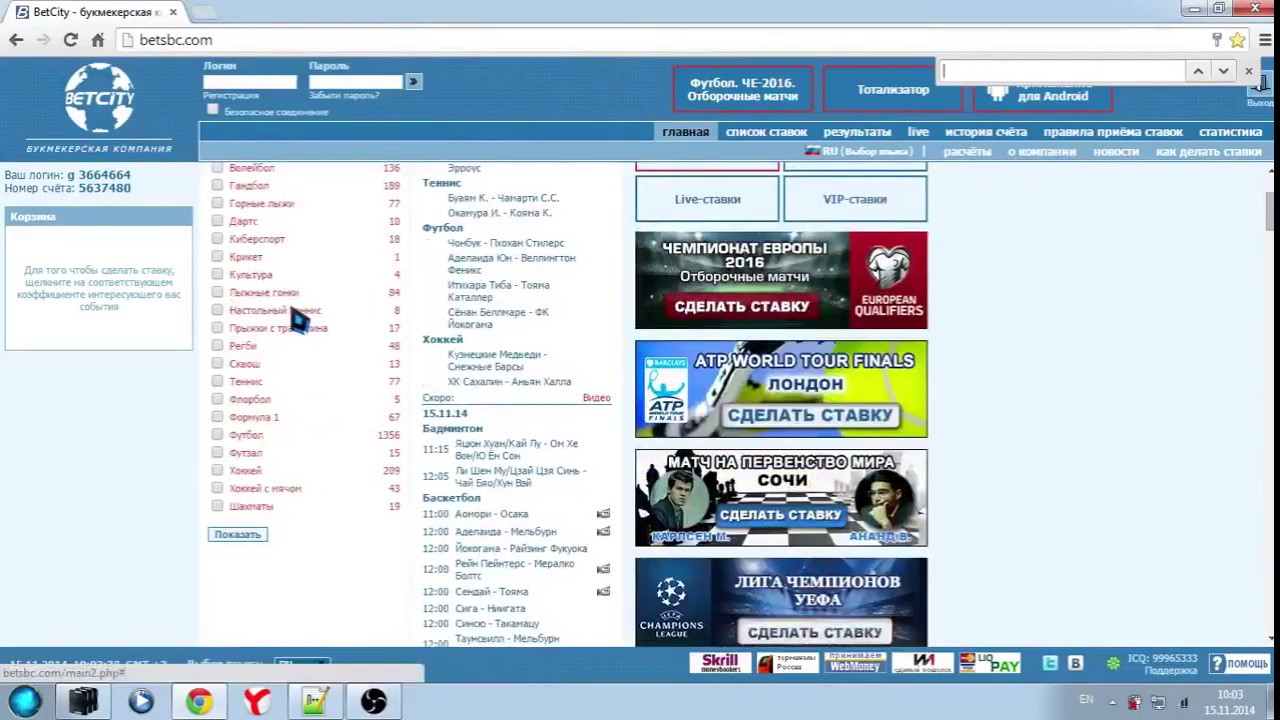Image resolution: width=1280 pixels, height=720 pixels.
Task: Open the live menu item
Action: pyautogui.click(x=918, y=132)
